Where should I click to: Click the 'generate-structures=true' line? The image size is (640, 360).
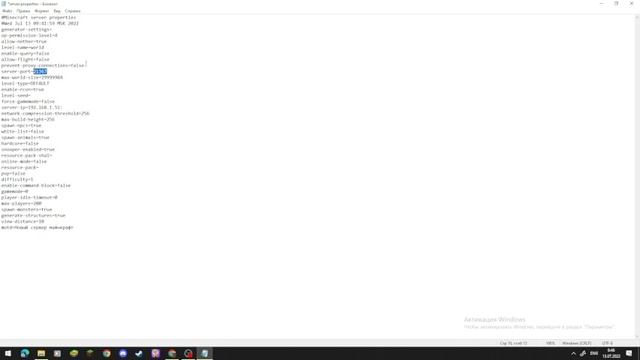[x=33, y=216]
